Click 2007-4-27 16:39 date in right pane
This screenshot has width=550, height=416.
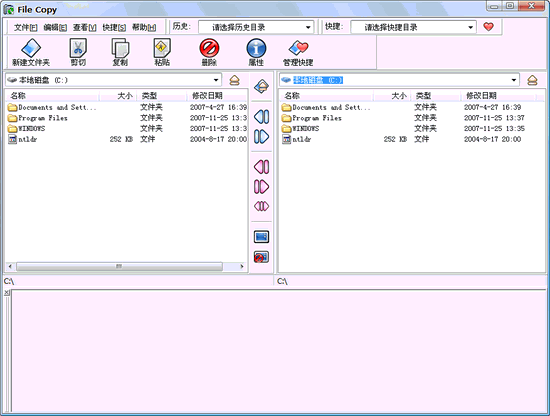492,107
